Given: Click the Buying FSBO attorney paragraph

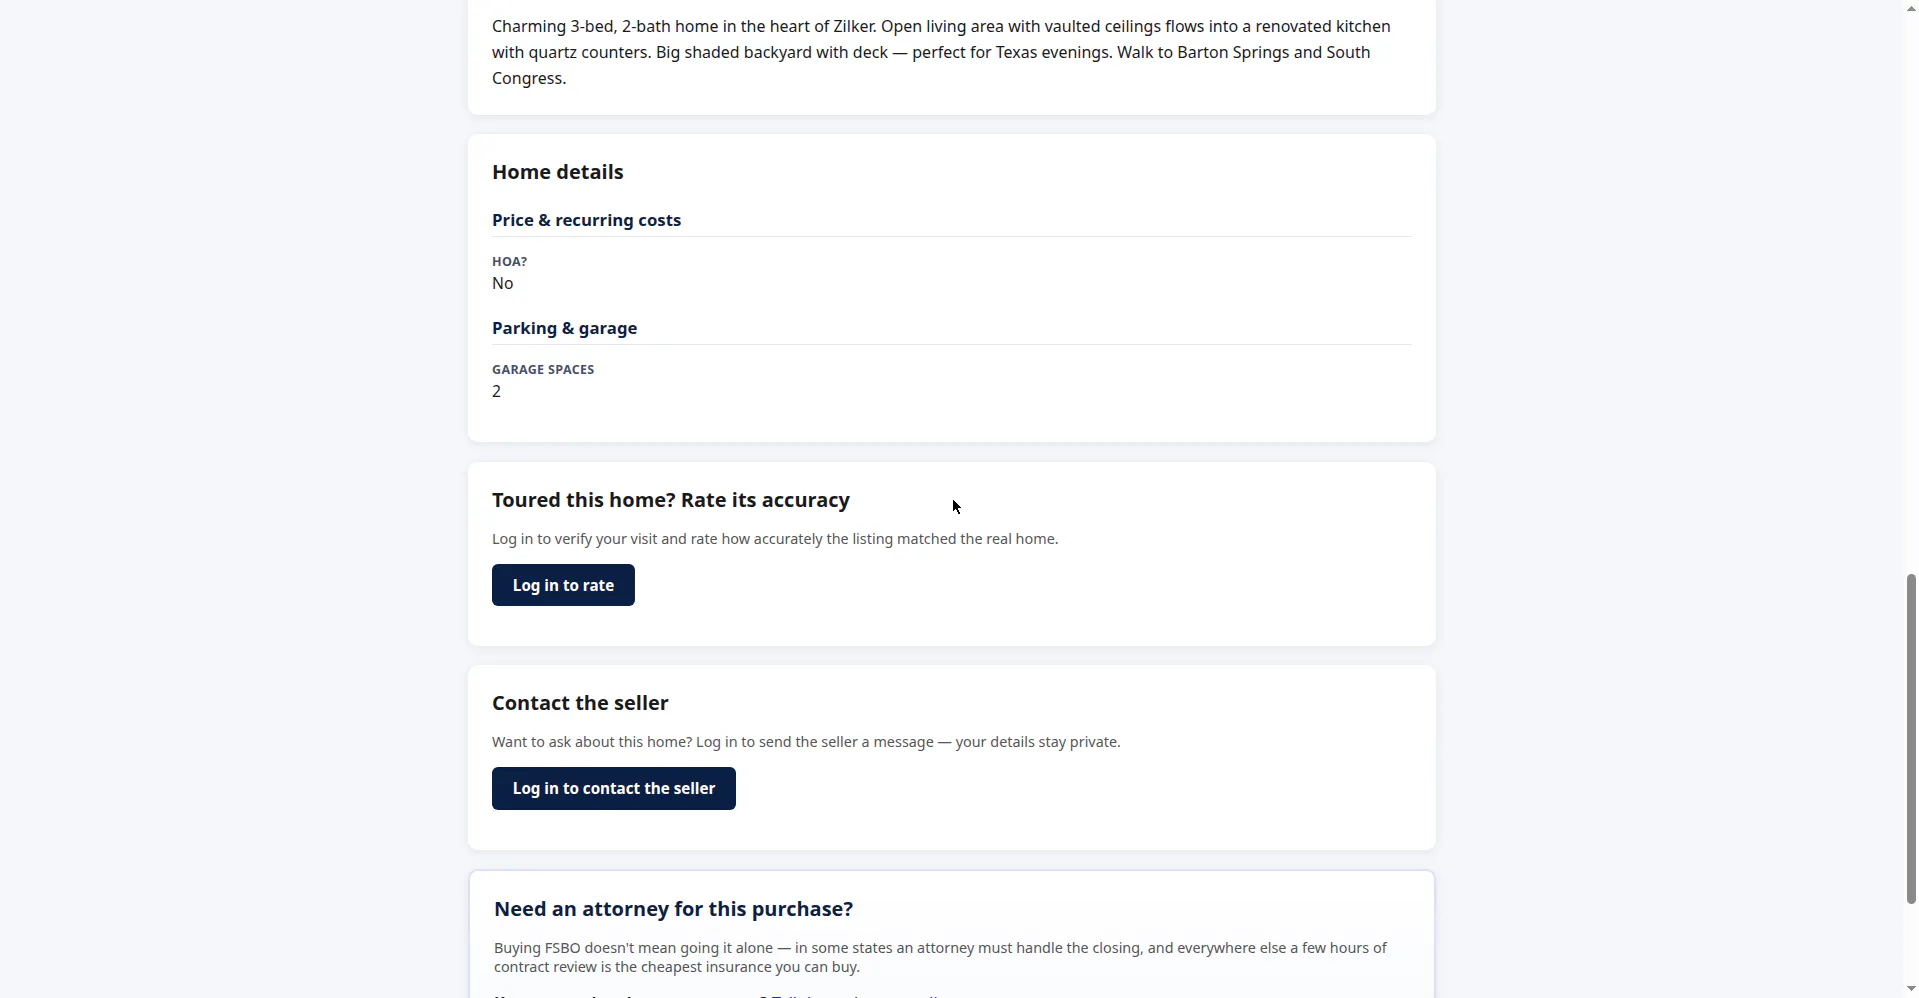Looking at the screenshot, I should click(940, 957).
